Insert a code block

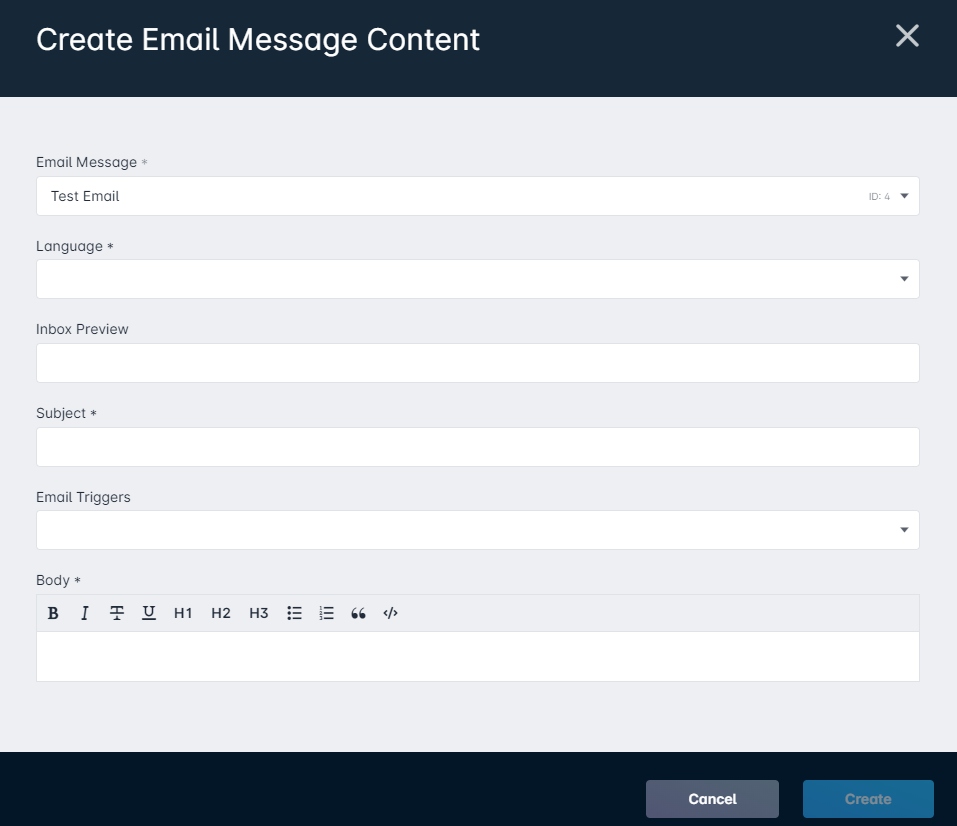coord(391,613)
